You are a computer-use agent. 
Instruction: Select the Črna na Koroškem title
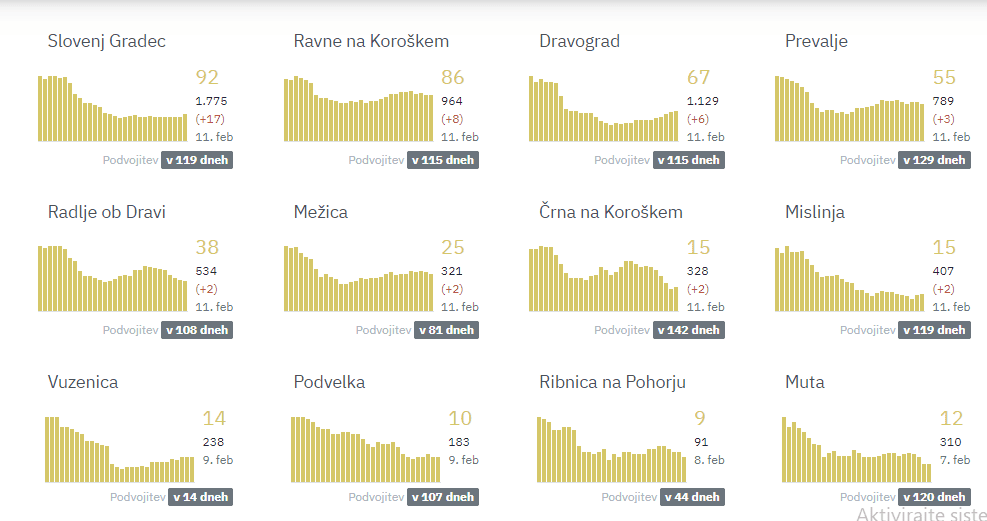click(611, 212)
